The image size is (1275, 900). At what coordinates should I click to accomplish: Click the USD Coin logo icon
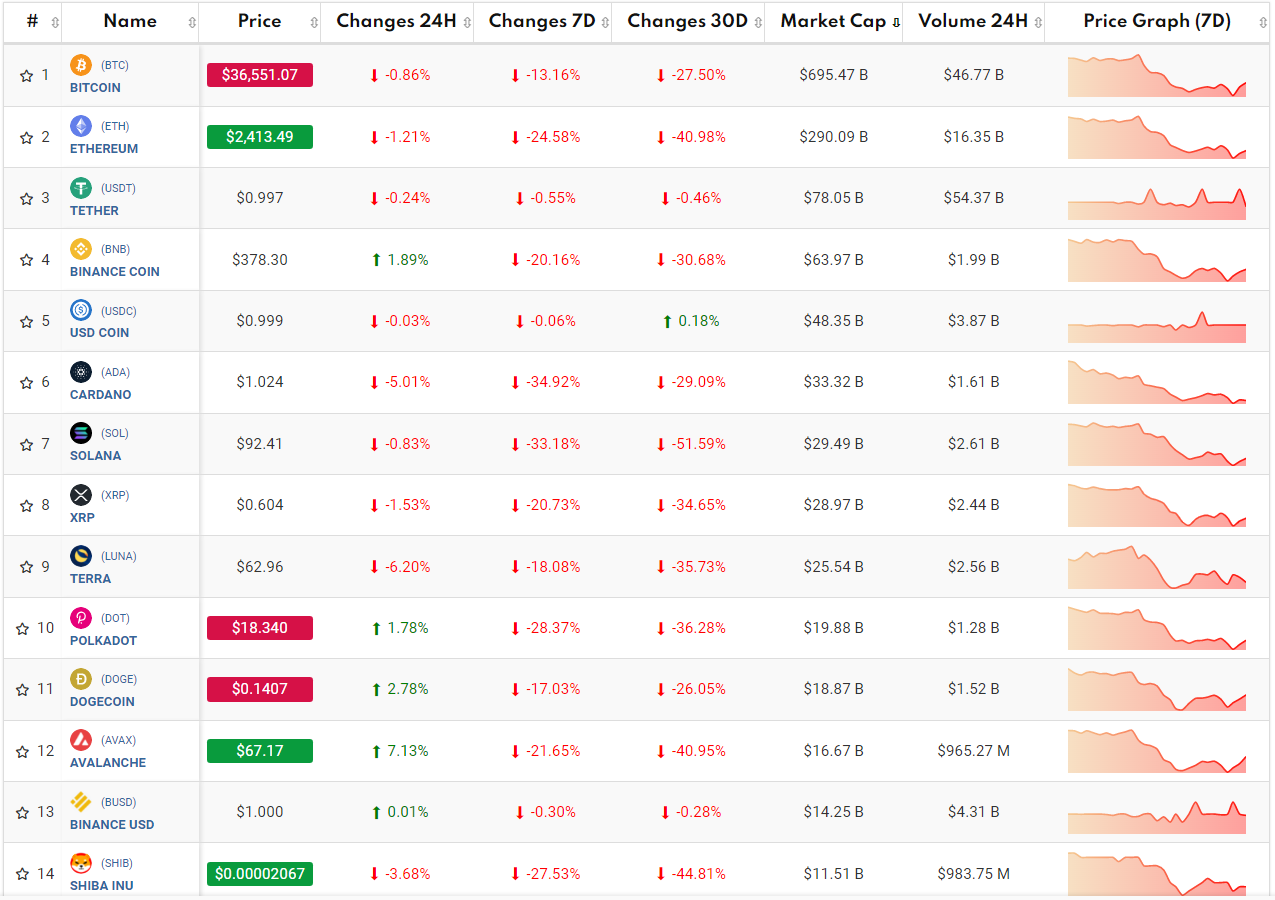(x=81, y=311)
